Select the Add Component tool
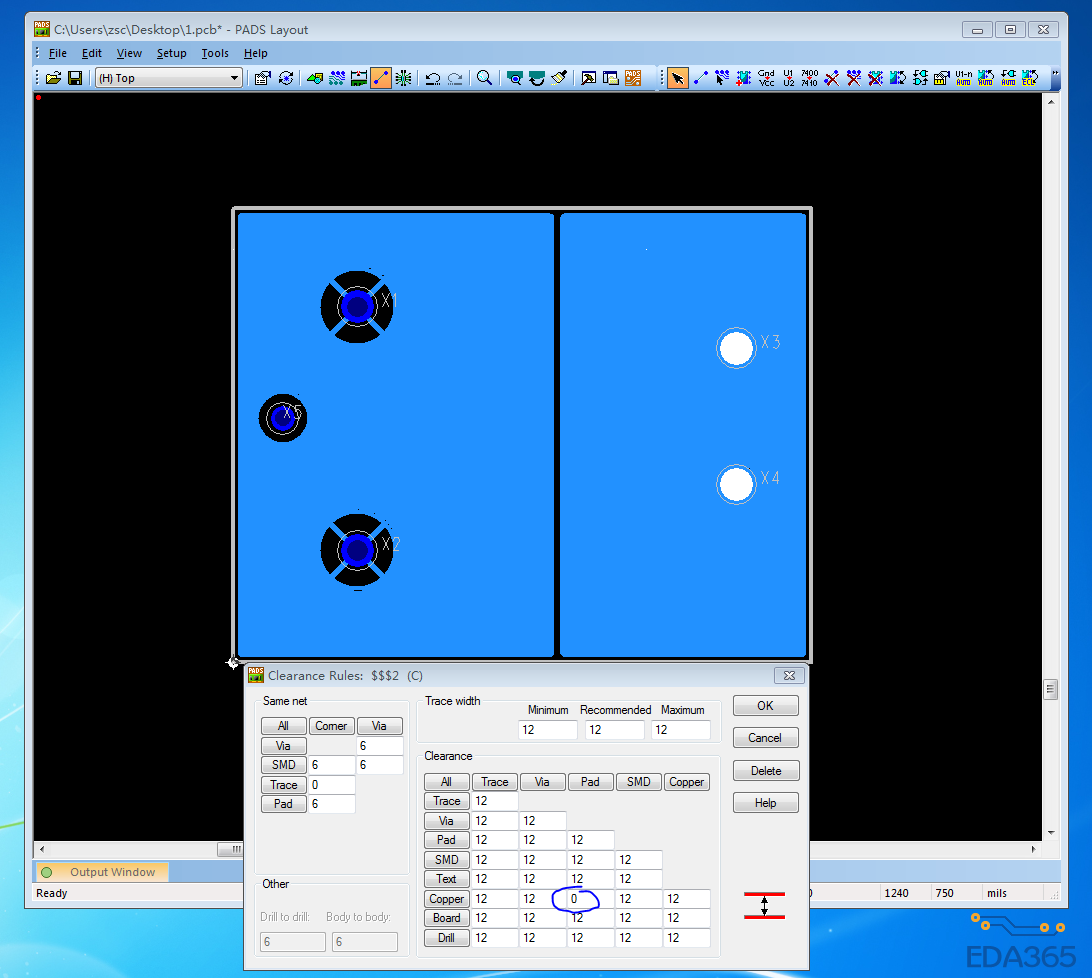 (x=744, y=78)
